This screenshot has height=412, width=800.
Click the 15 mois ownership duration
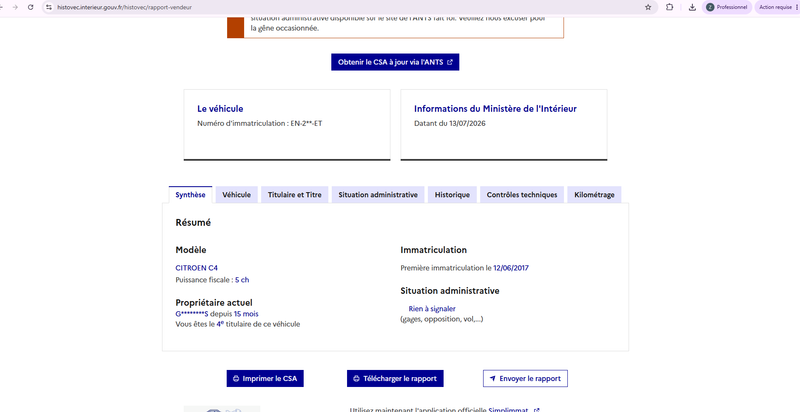click(x=246, y=314)
